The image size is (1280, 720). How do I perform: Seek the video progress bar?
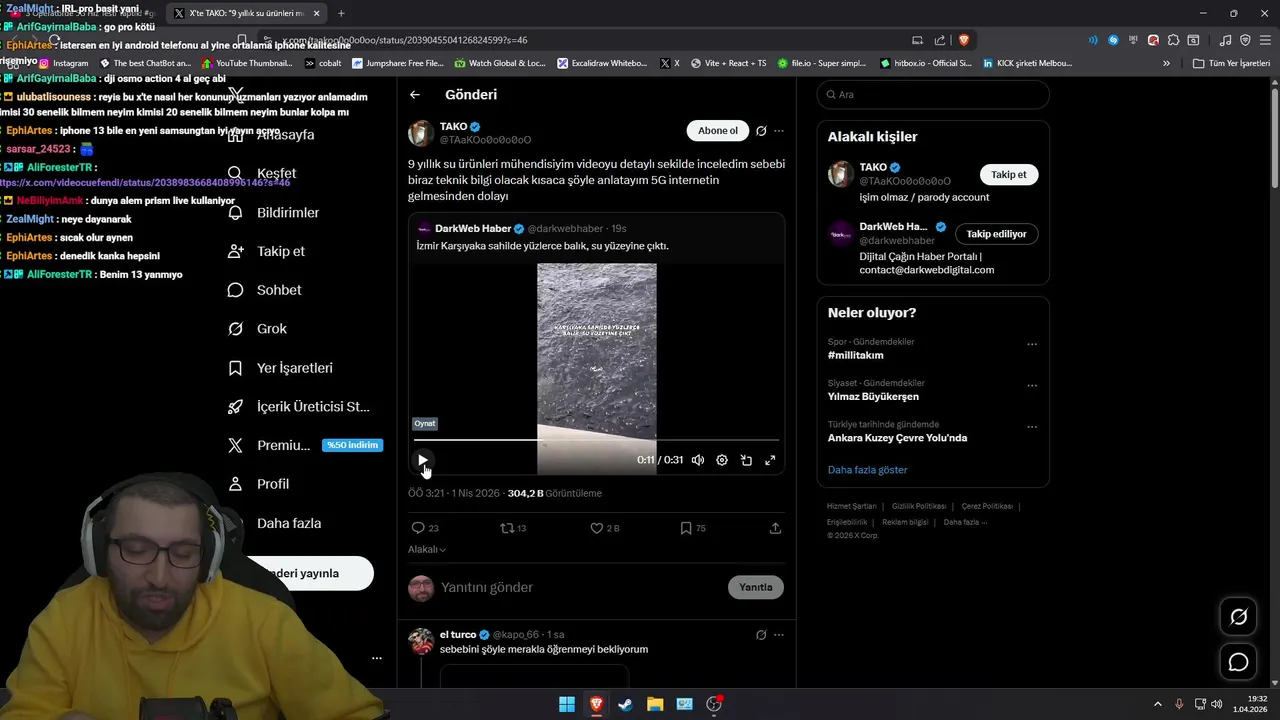click(x=596, y=440)
